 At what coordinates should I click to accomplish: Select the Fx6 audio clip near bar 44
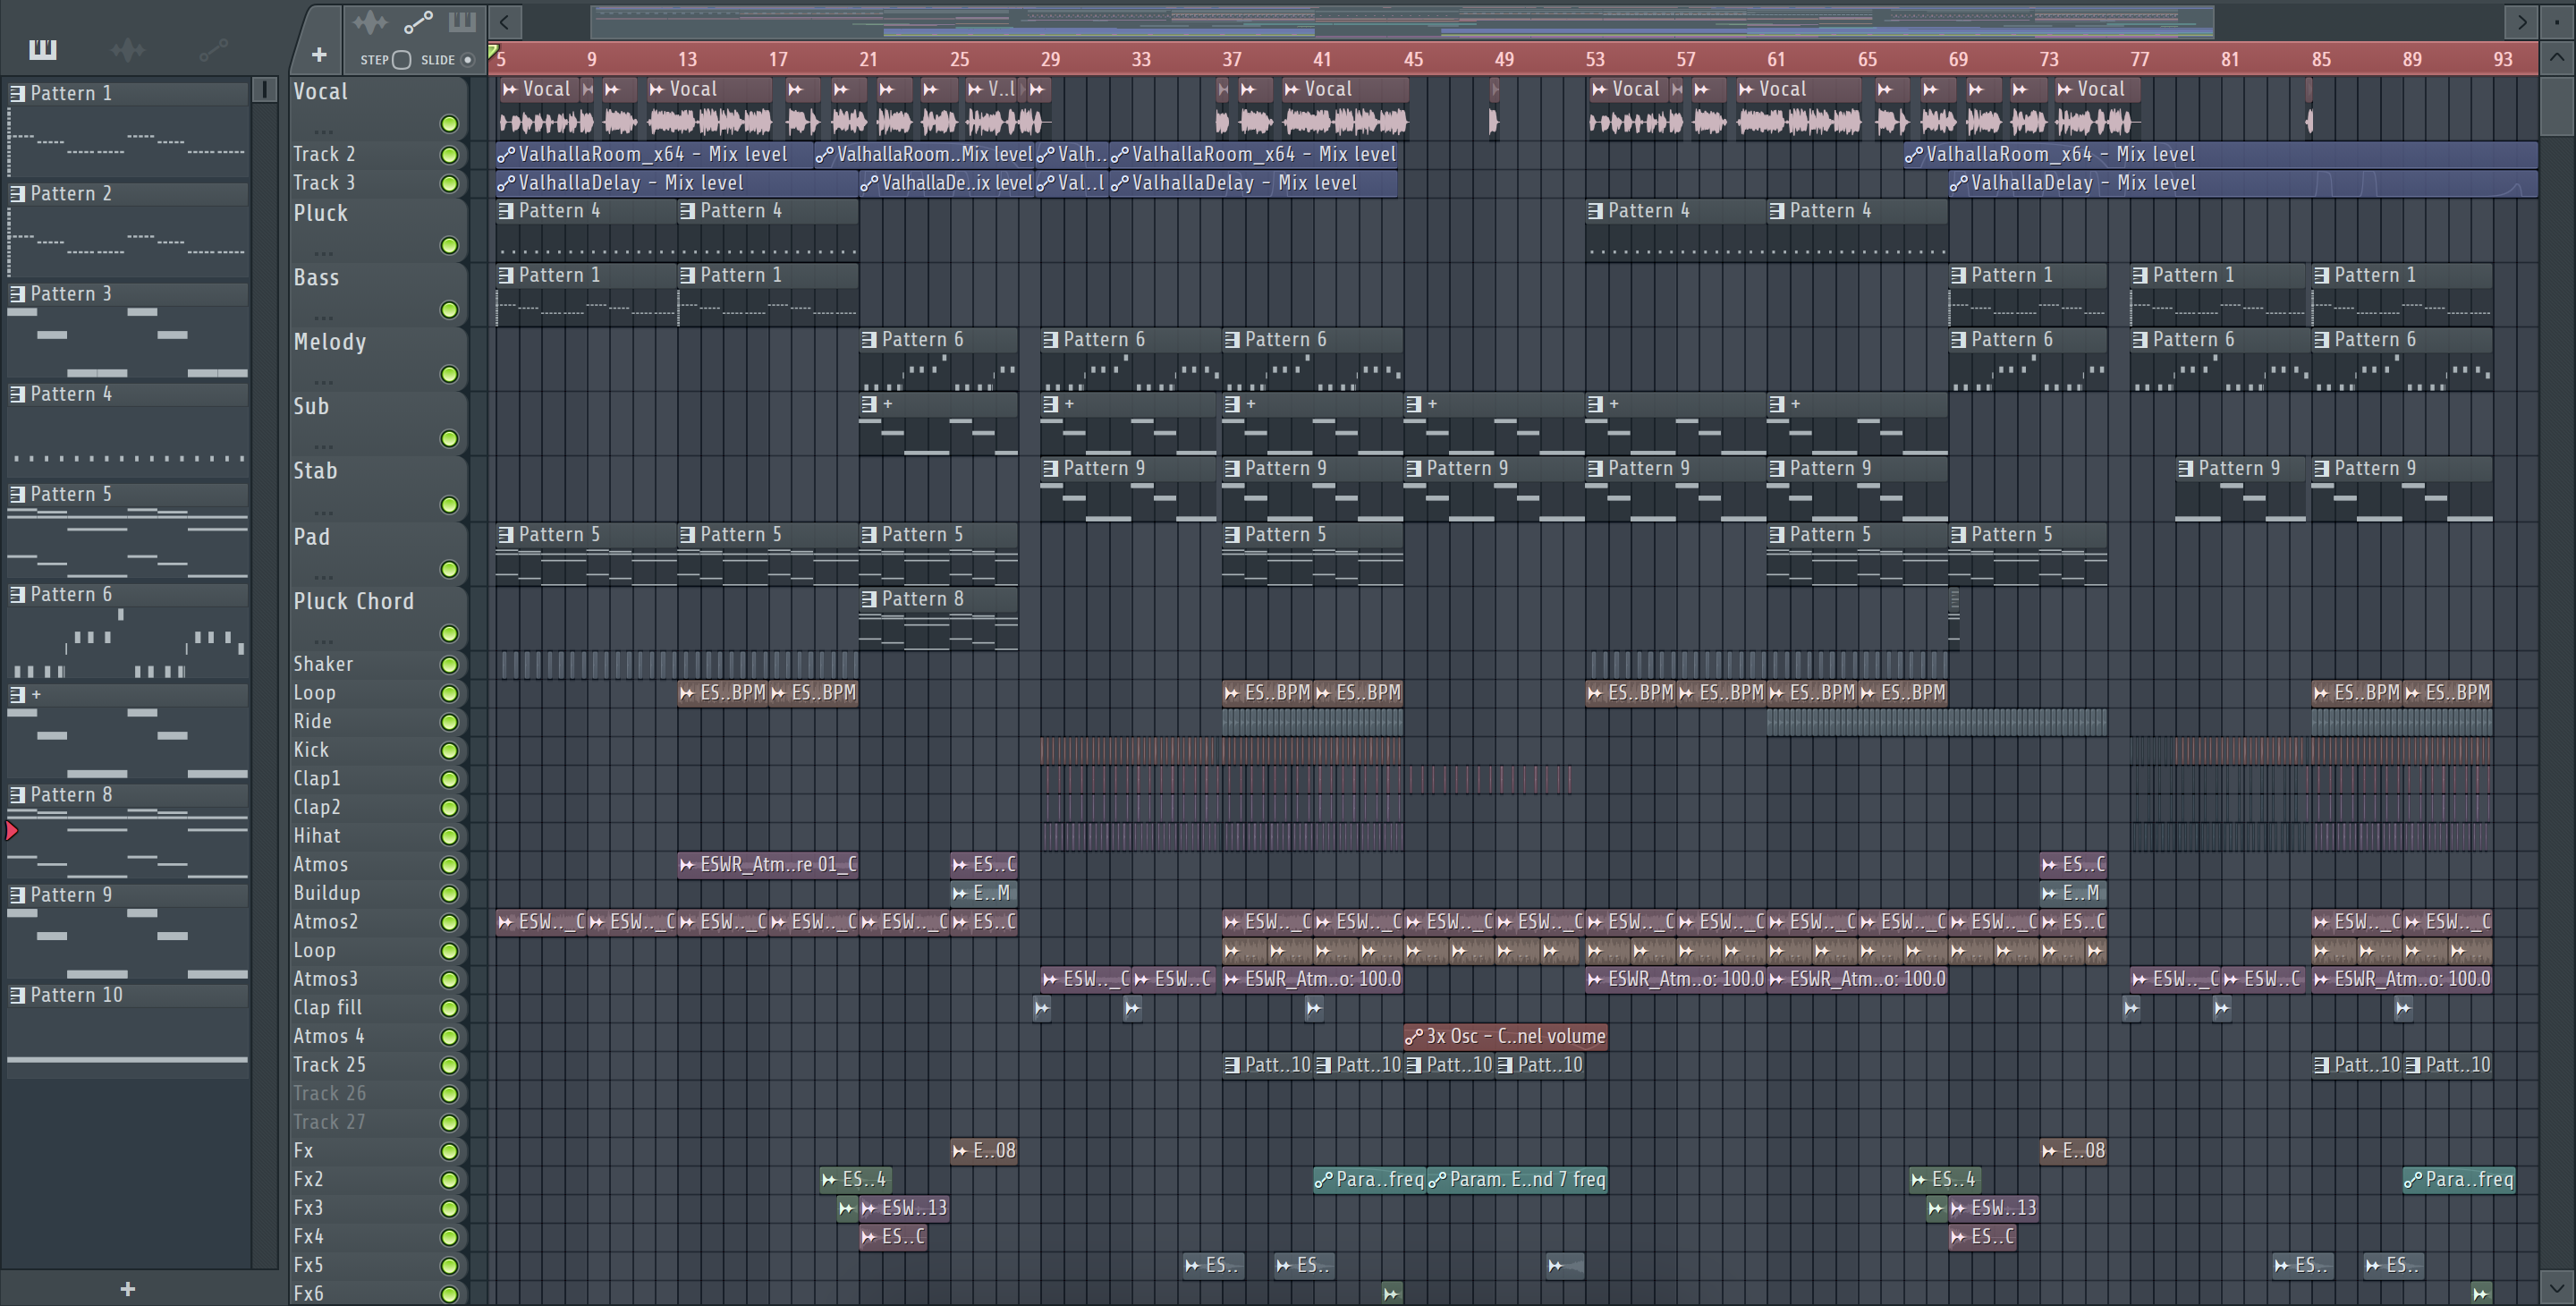click(1391, 1294)
